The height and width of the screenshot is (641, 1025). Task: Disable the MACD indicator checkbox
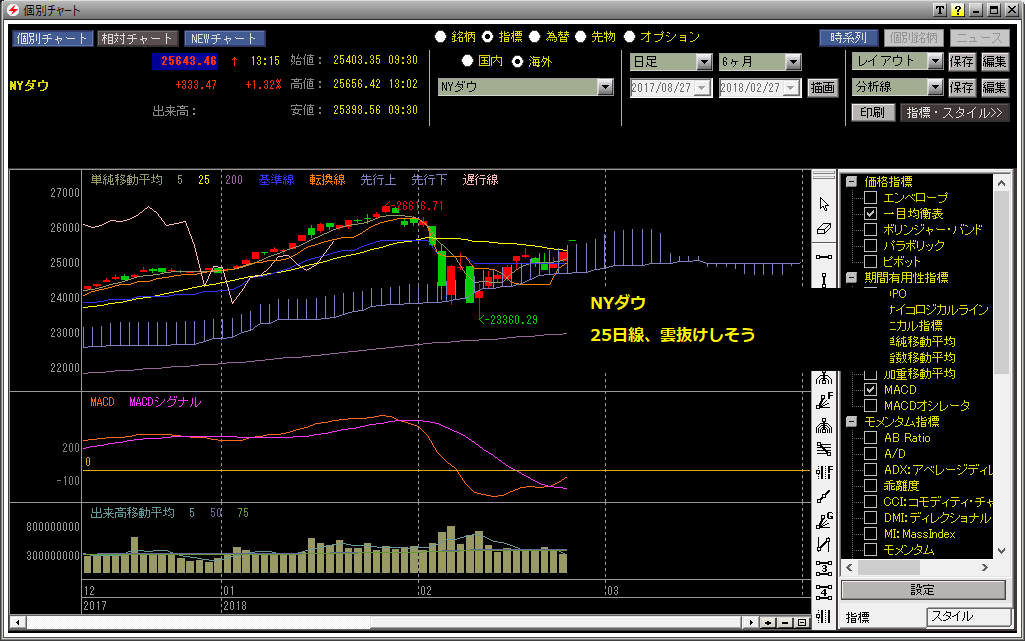(x=870, y=389)
